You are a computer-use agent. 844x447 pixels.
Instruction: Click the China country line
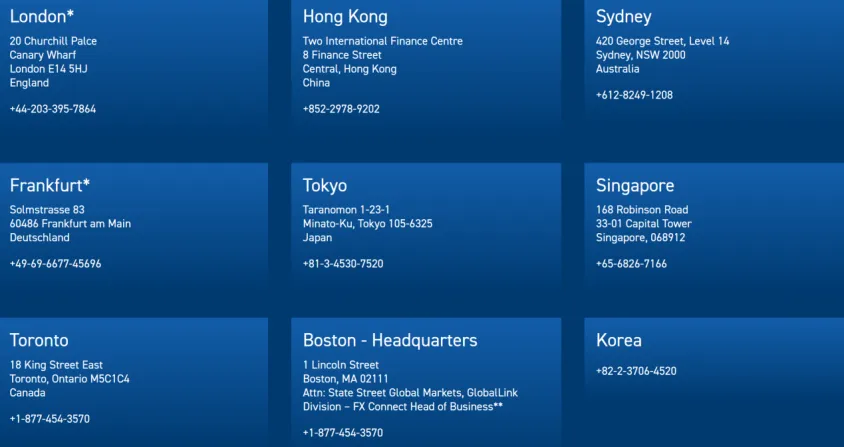point(316,83)
